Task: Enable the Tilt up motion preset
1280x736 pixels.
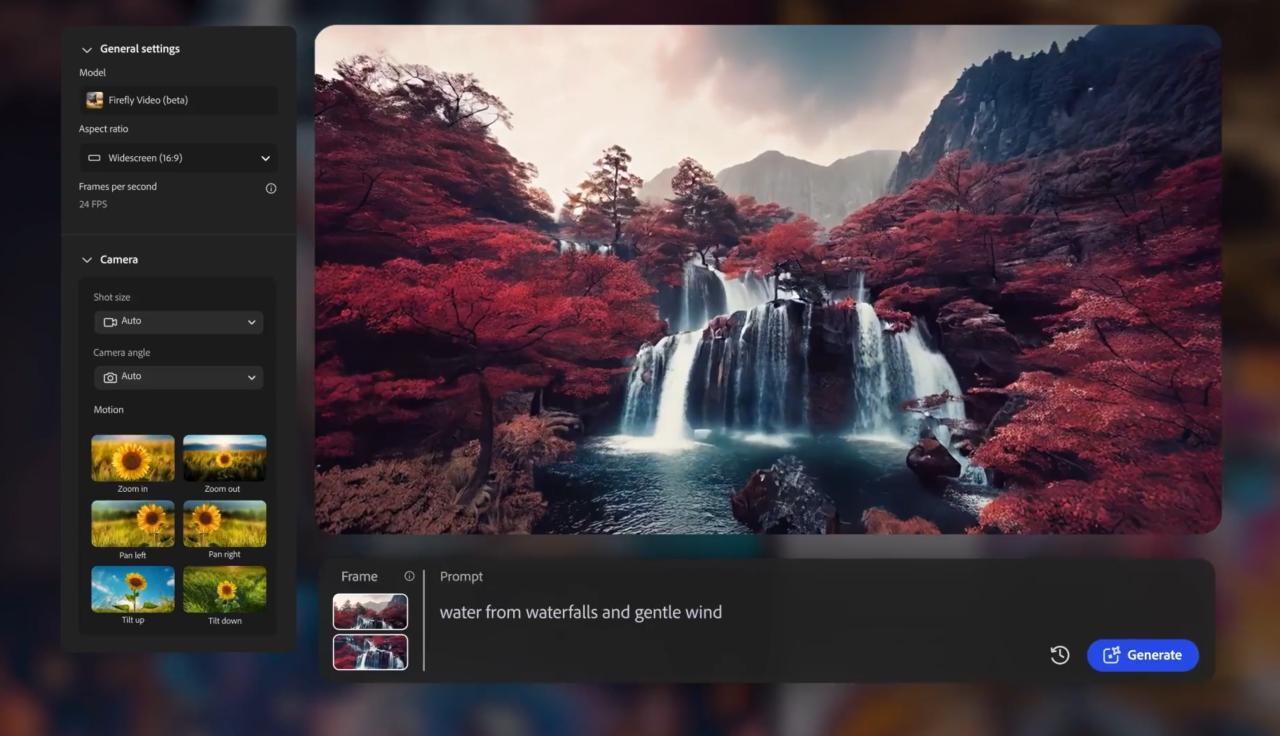Action: pos(132,588)
